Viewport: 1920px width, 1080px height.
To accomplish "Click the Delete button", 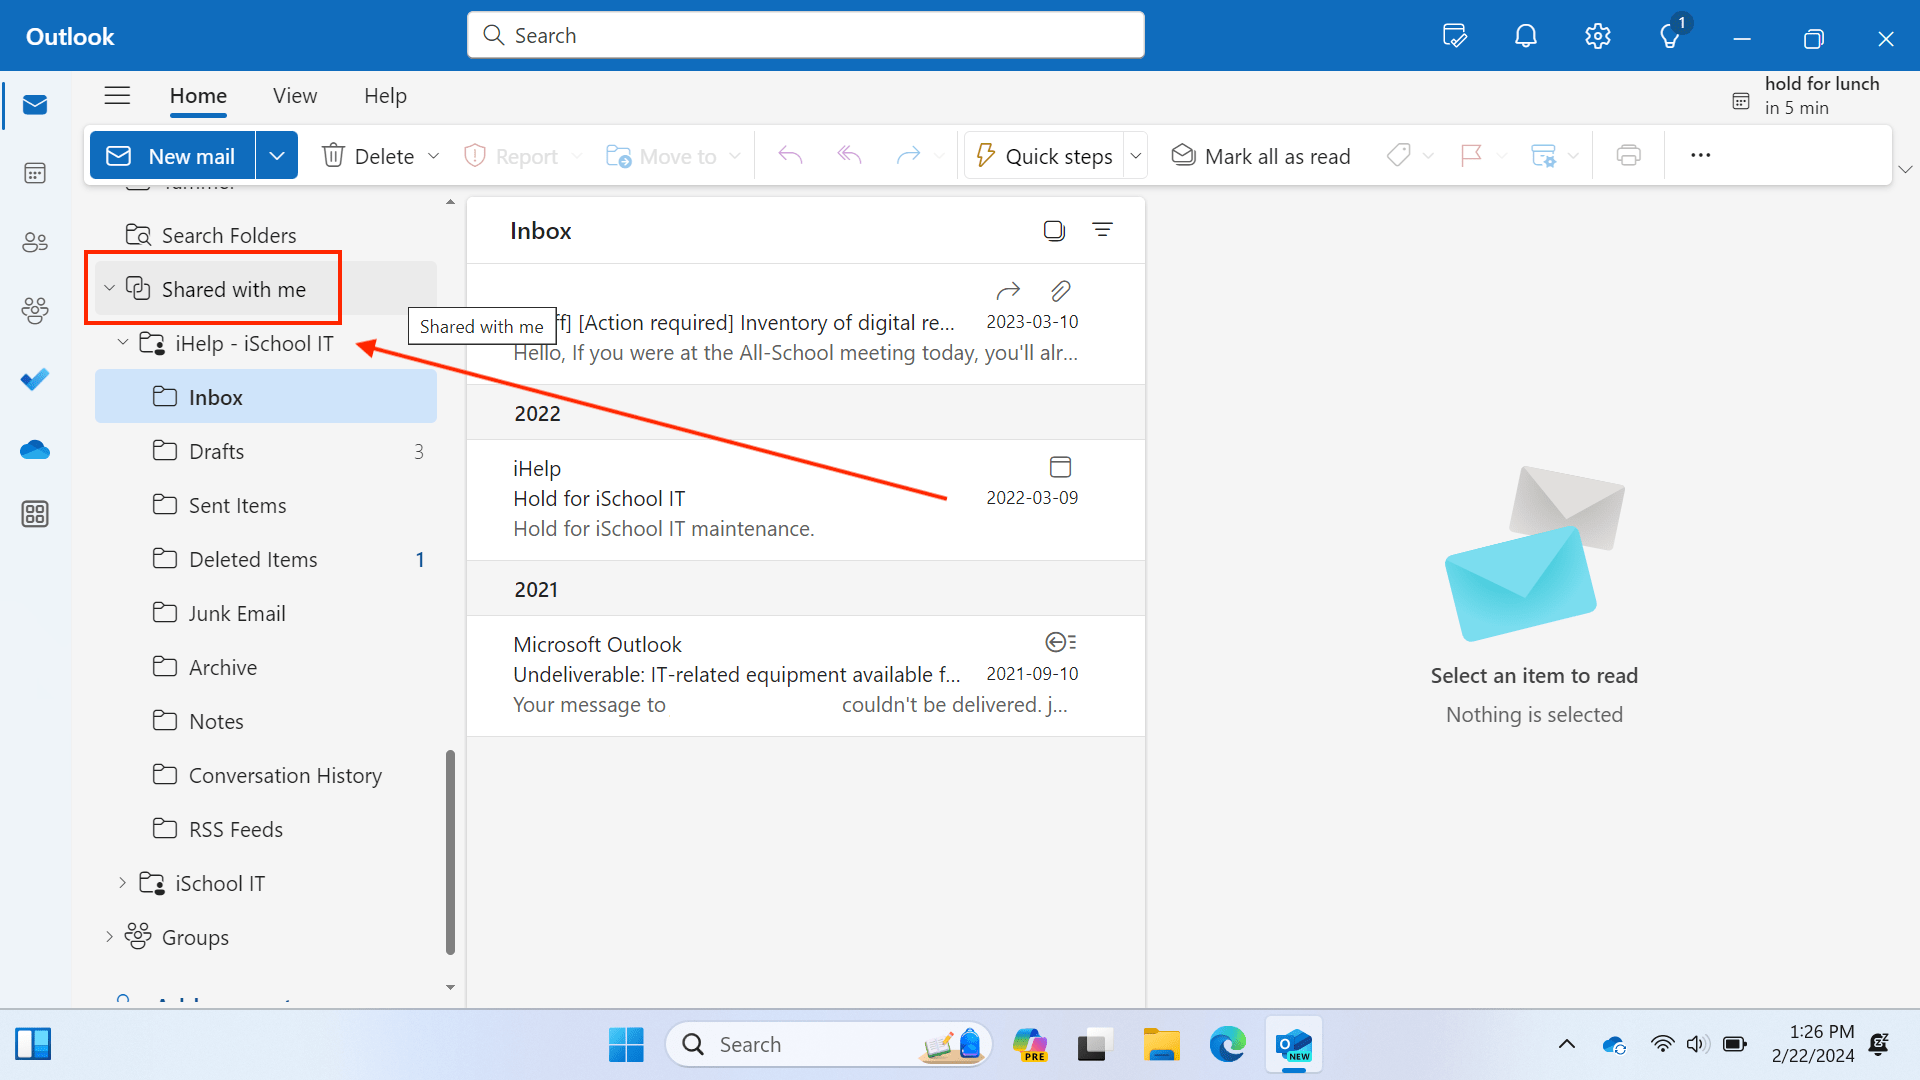I will [368, 156].
